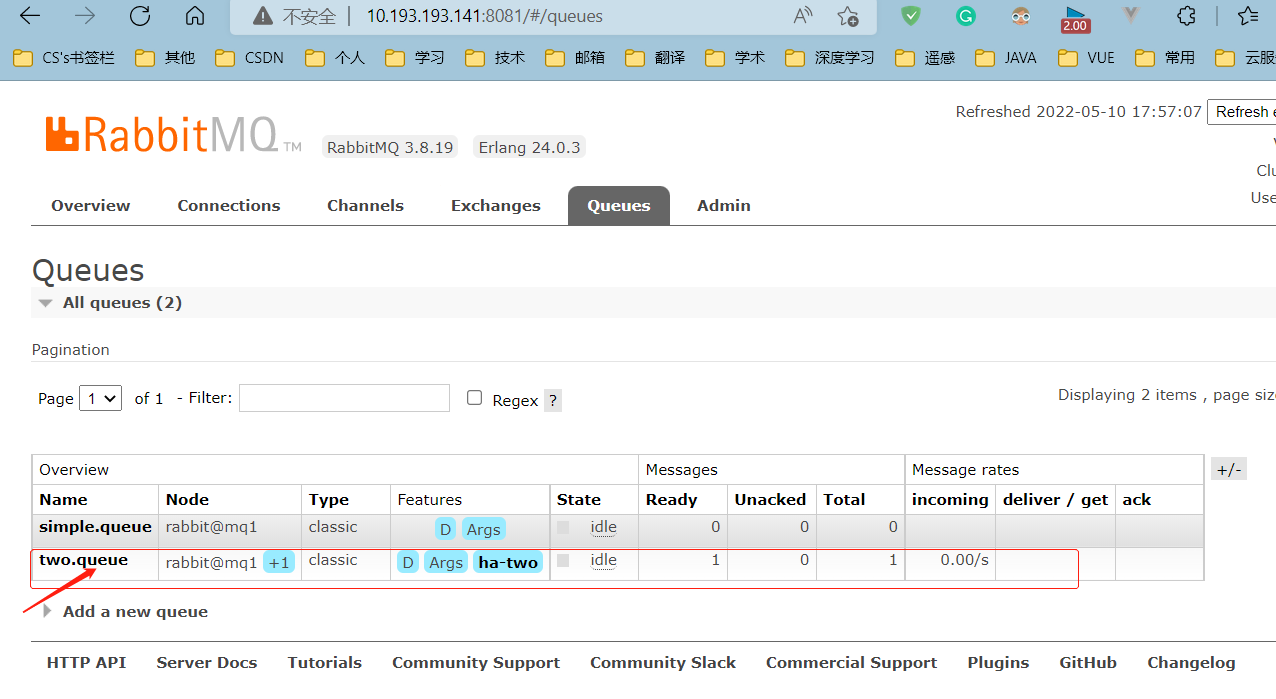
Task: Open the browser extensions puzzle icon
Action: [1186, 16]
